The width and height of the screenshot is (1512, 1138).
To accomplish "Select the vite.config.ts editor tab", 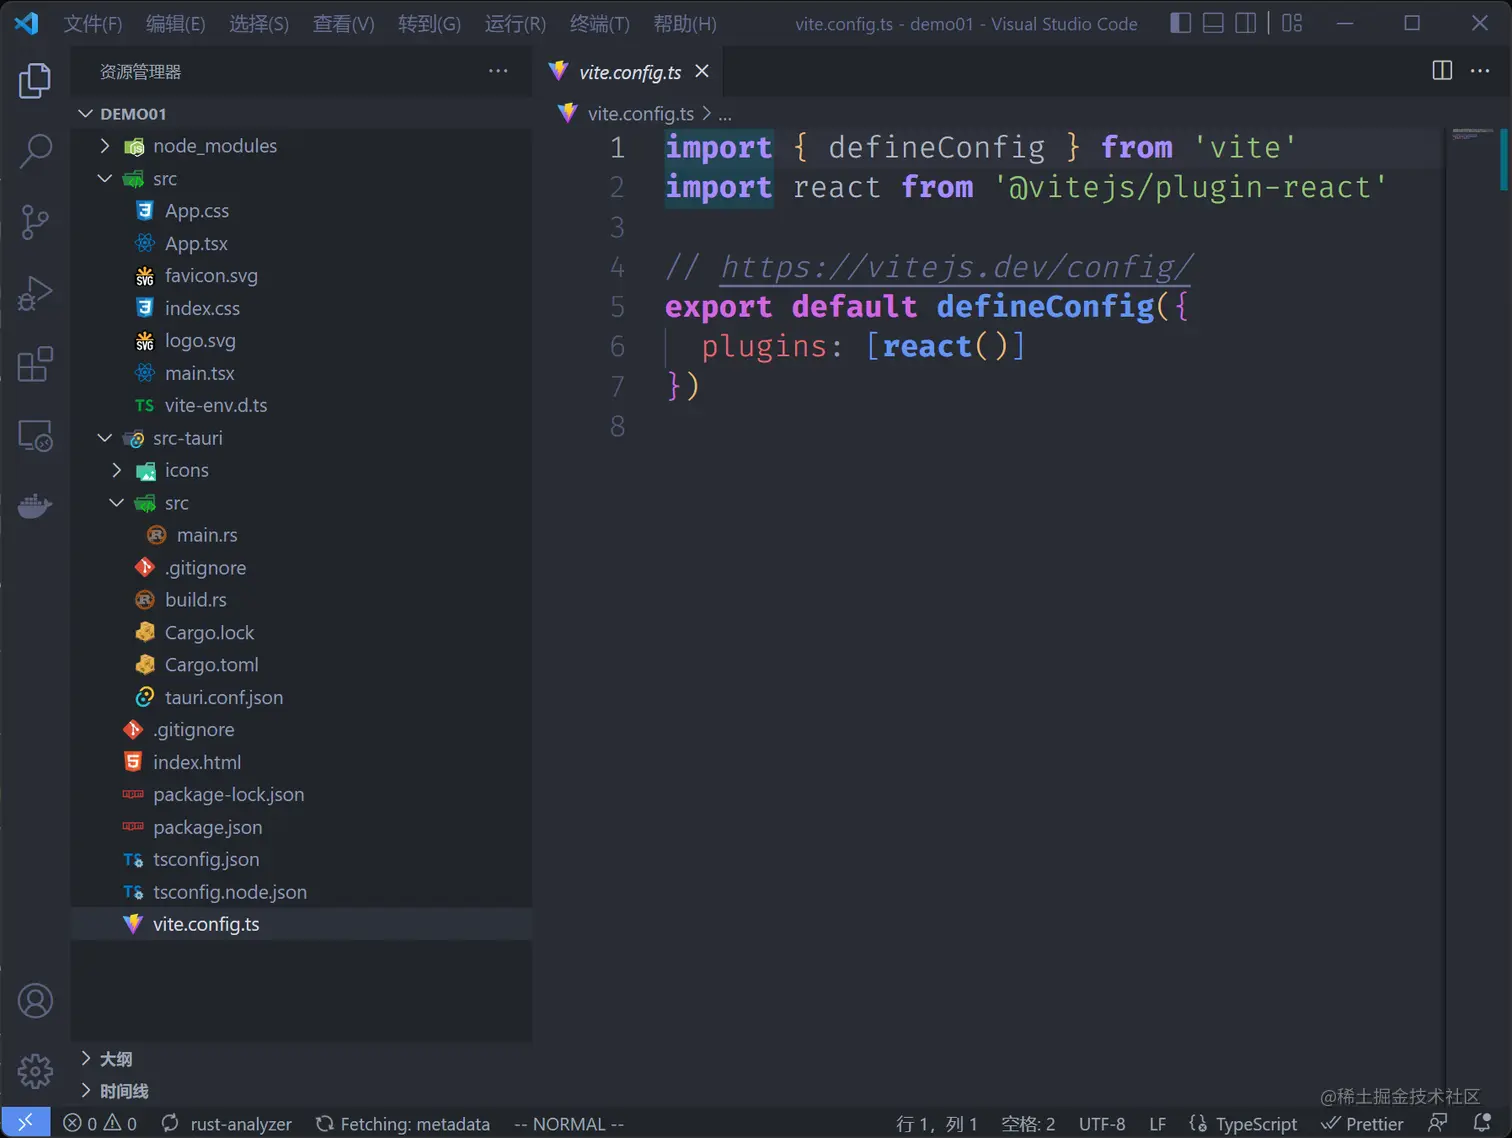I will tap(628, 72).
